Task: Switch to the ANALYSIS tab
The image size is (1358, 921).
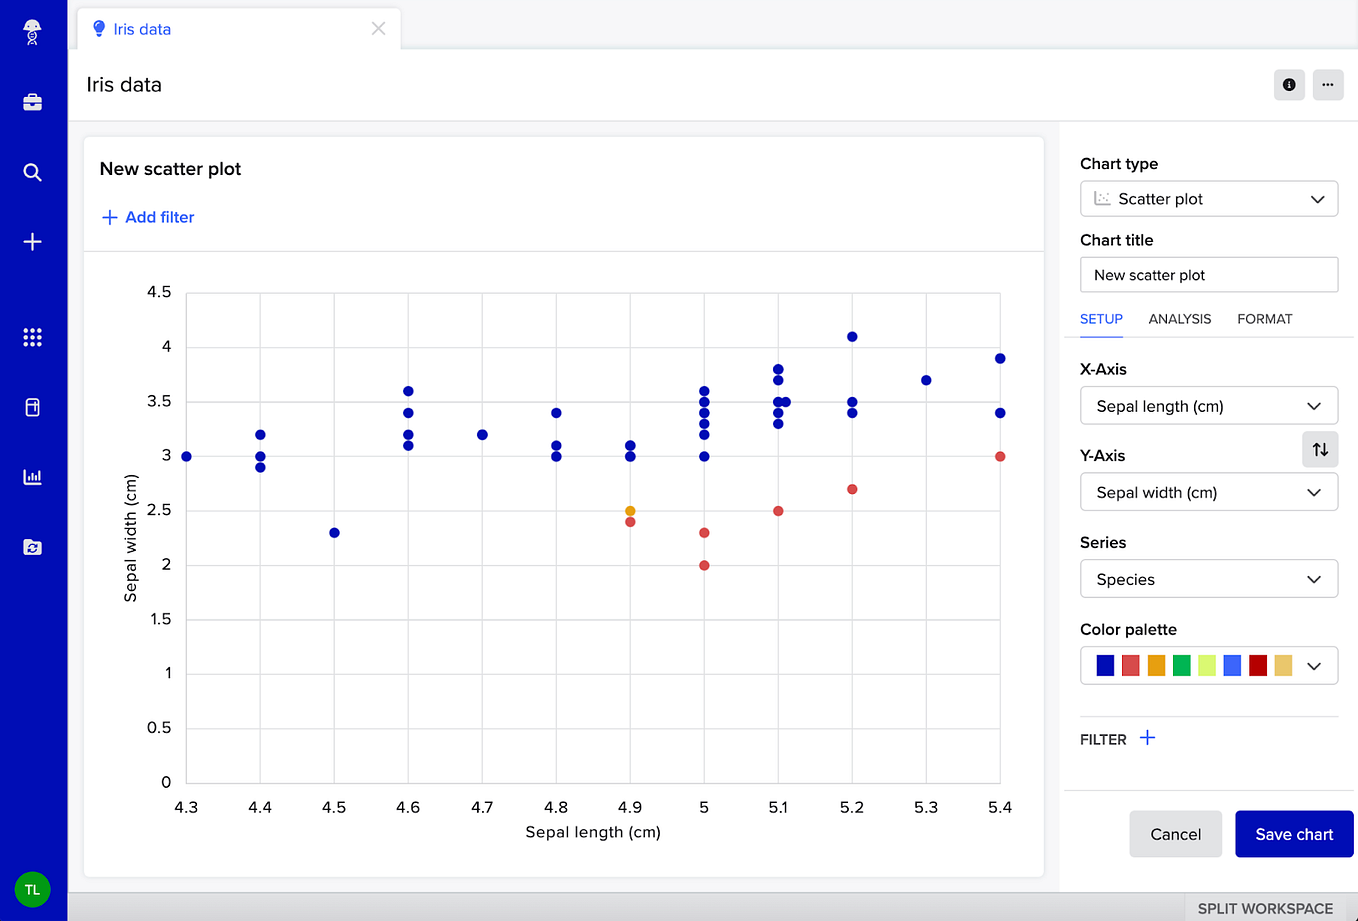Action: (1180, 319)
